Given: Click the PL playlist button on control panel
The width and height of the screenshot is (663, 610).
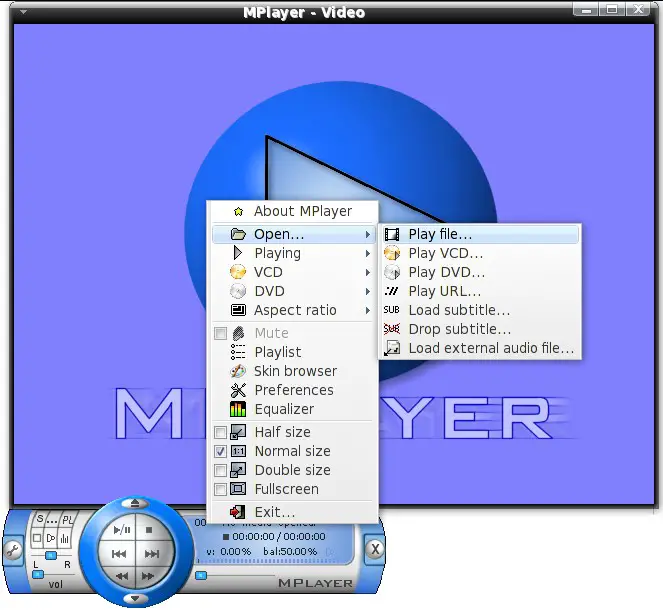Looking at the screenshot, I should pyautogui.click(x=68, y=520).
